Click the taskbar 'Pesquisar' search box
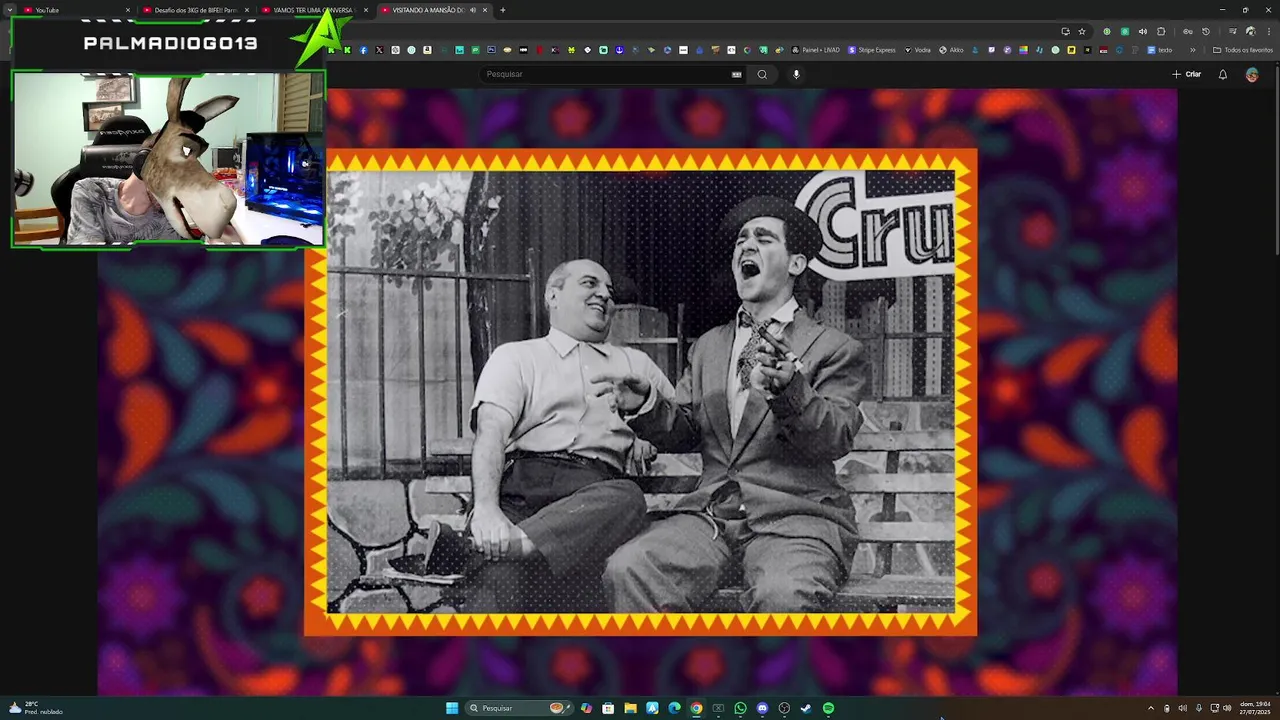Screen dimensions: 1280x720 [520, 708]
